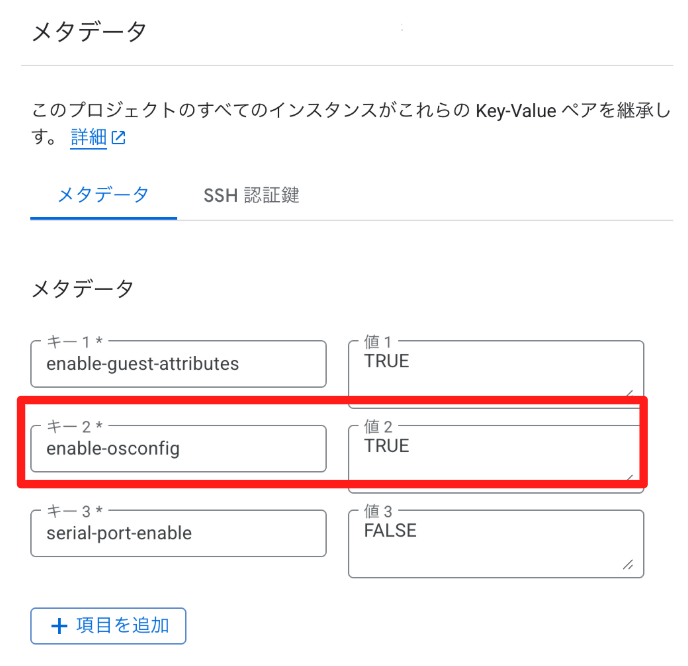This screenshot has height=666, width=688.
Task: Grab the resize handle of 値 2 box
Action: pyautogui.click(x=630, y=477)
